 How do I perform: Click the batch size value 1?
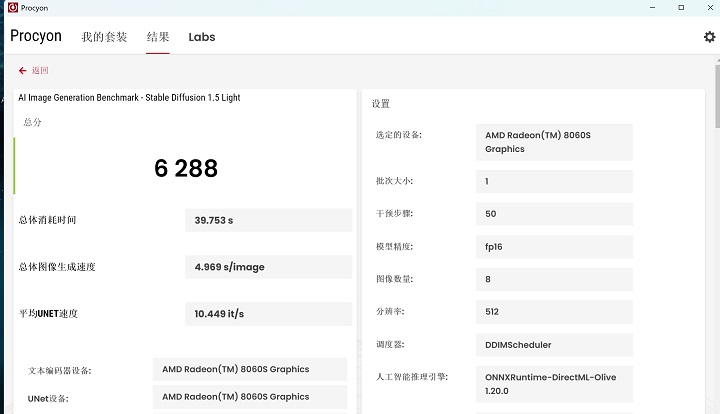[554, 181]
